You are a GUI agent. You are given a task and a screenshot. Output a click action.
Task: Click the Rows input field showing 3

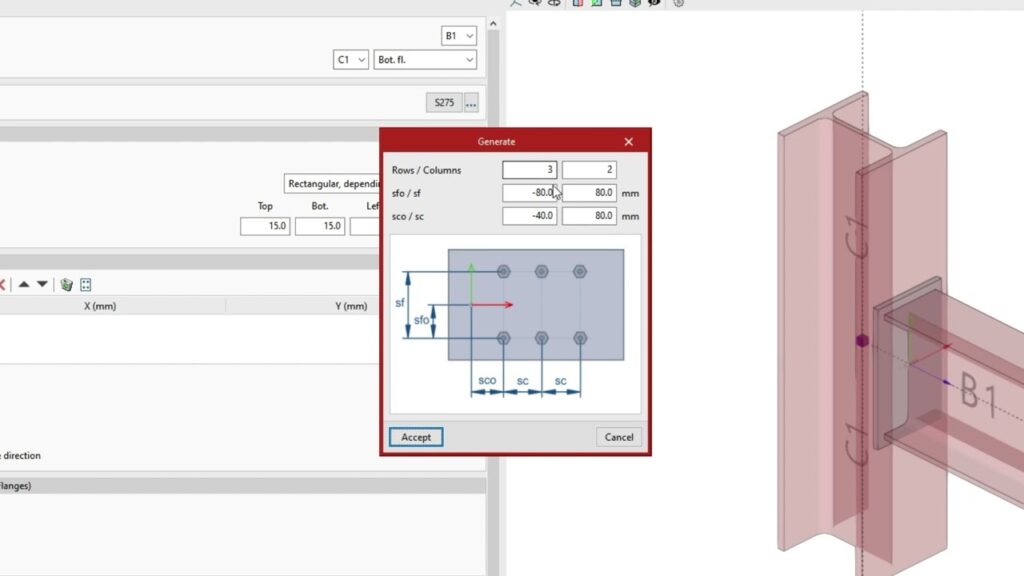529,170
